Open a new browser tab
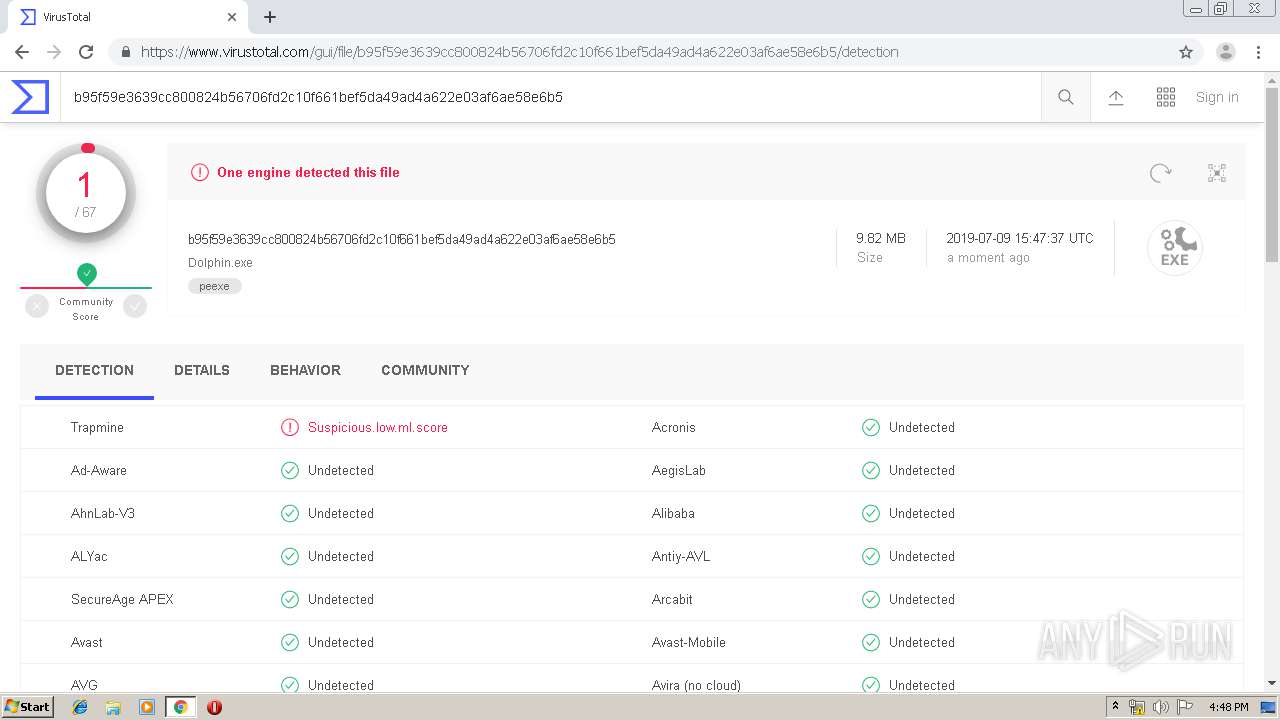1280x720 pixels. [270, 17]
